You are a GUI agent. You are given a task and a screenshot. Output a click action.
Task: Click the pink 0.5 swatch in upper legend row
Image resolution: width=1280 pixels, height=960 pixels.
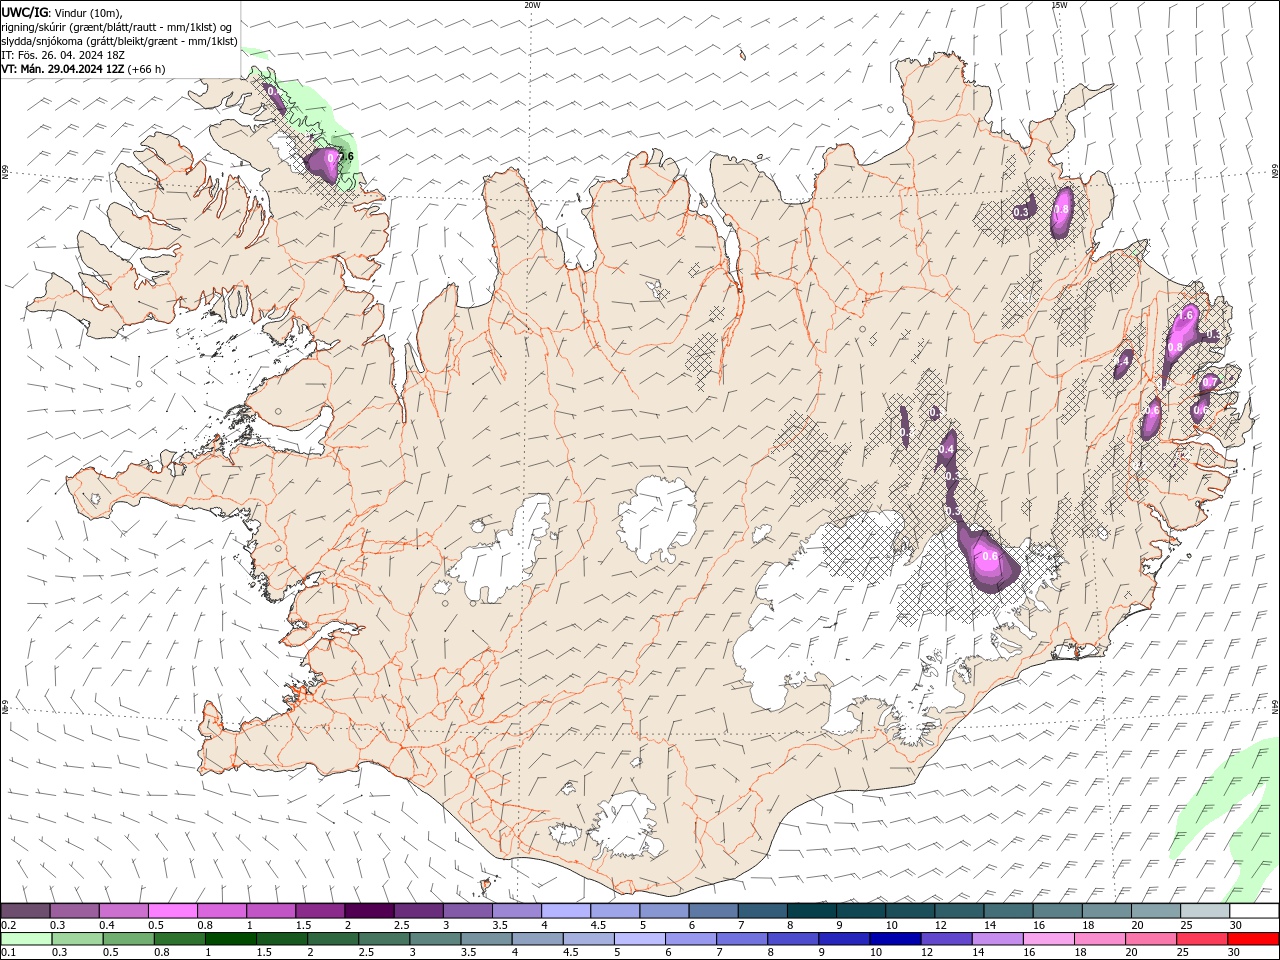[173, 910]
